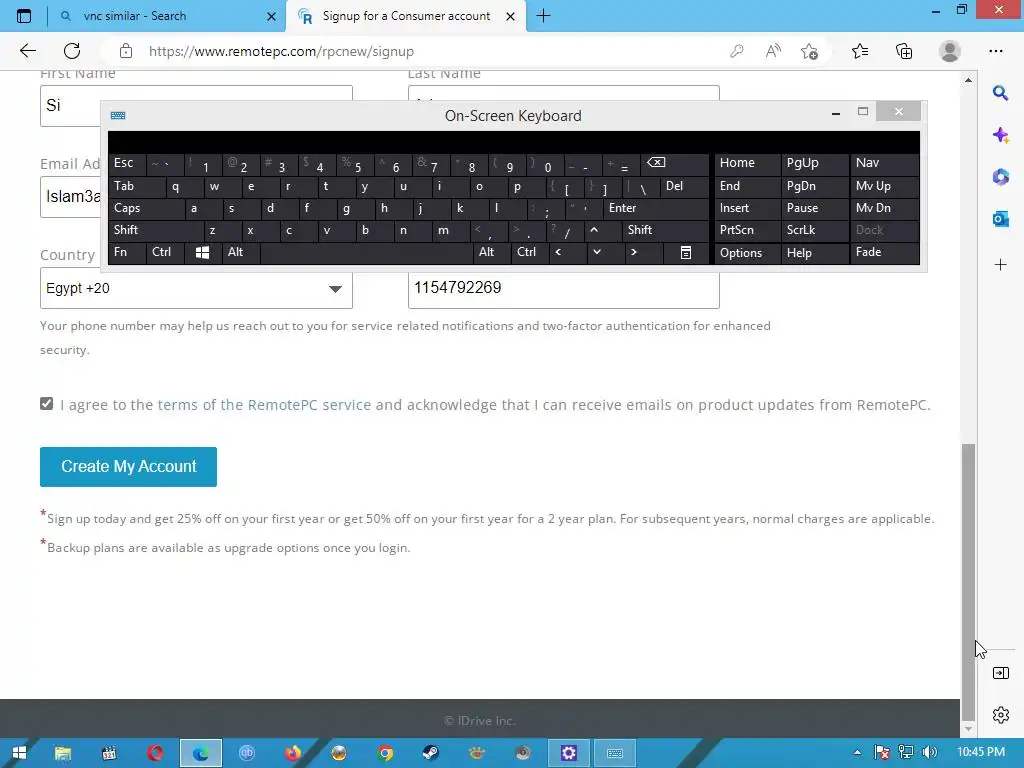
Task: Close the vnc similar - Search tab
Action: tap(272, 16)
